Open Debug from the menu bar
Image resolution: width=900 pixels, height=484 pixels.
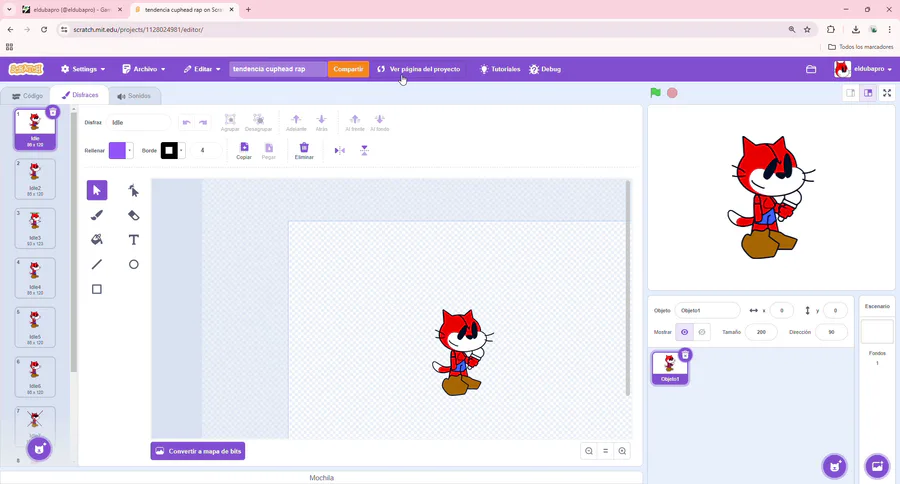pos(545,69)
